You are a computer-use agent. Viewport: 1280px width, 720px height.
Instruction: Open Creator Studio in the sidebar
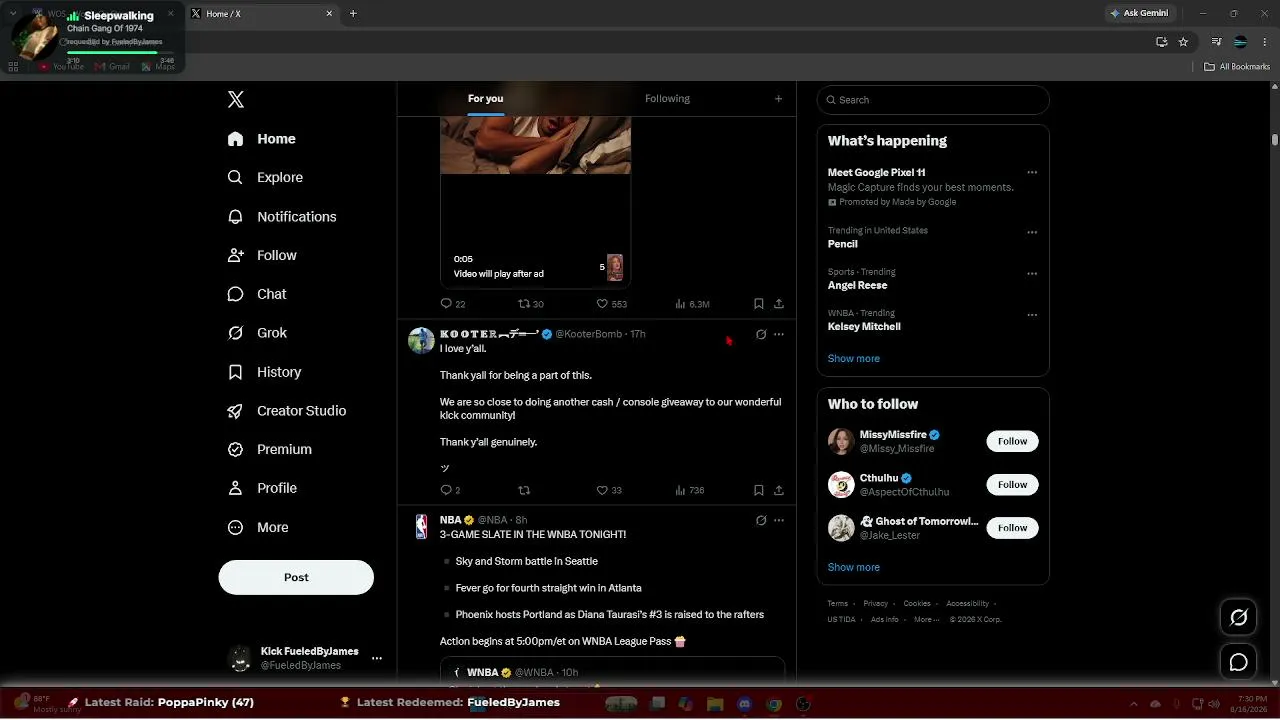coord(287,411)
